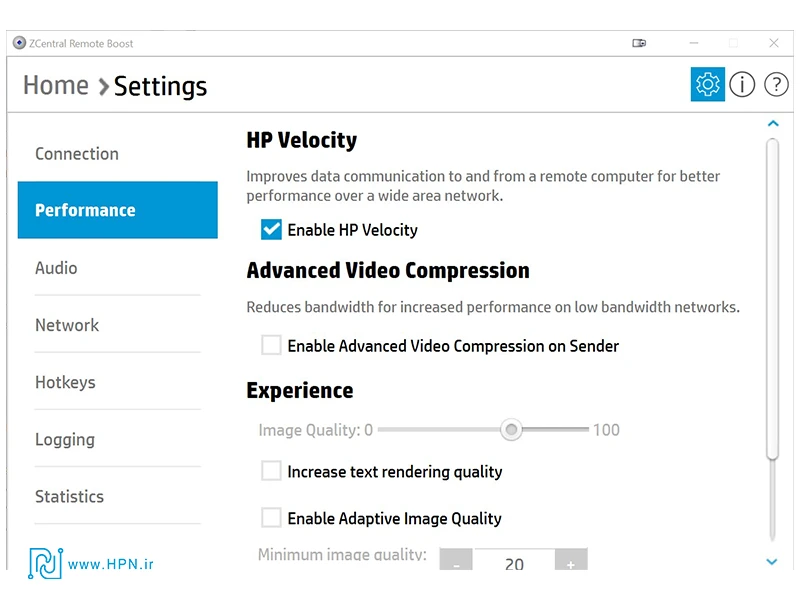Viewport: 800px width, 600px height.
Task: Toggle Enable Adaptive Image Quality checkbox
Action: (x=271, y=518)
